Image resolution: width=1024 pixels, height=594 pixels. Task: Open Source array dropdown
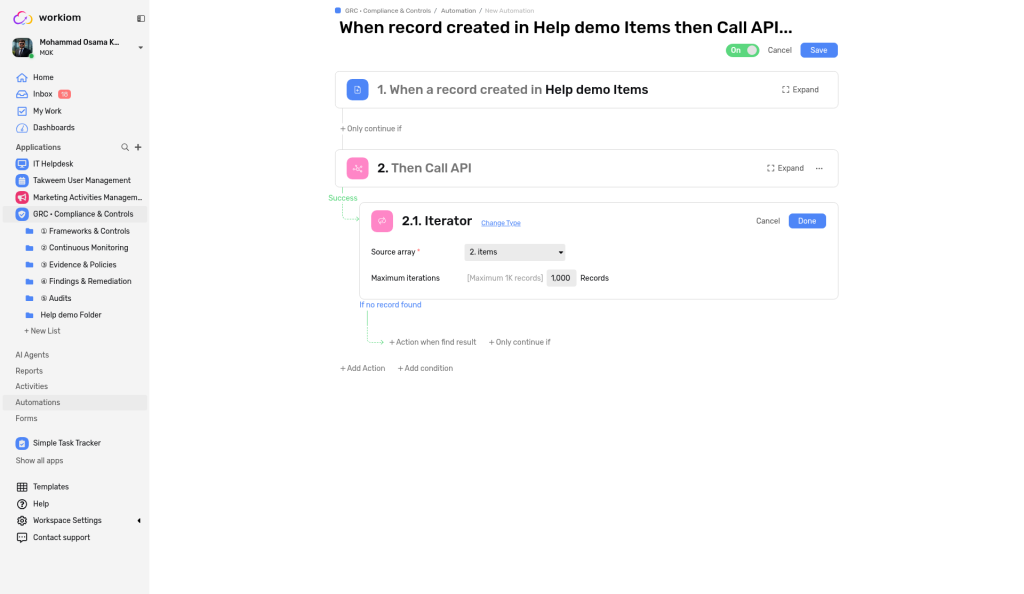tap(515, 252)
